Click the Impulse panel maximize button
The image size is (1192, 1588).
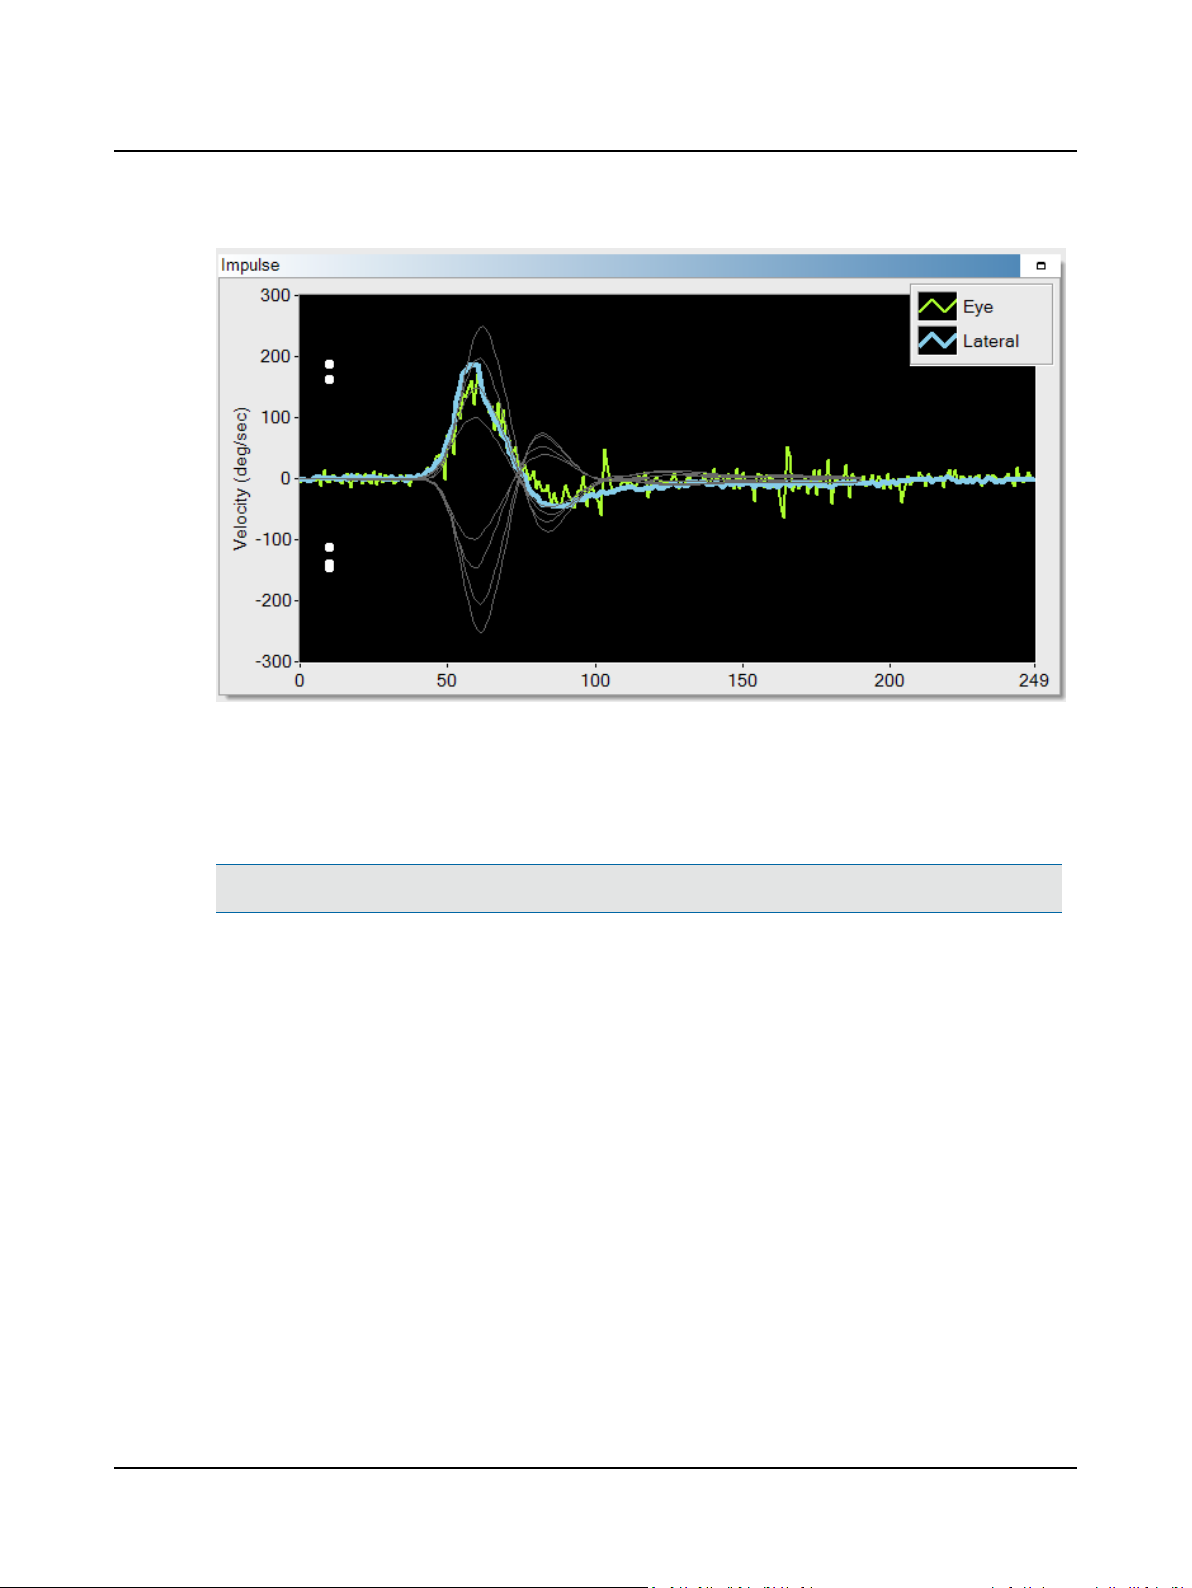tap(1041, 265)
